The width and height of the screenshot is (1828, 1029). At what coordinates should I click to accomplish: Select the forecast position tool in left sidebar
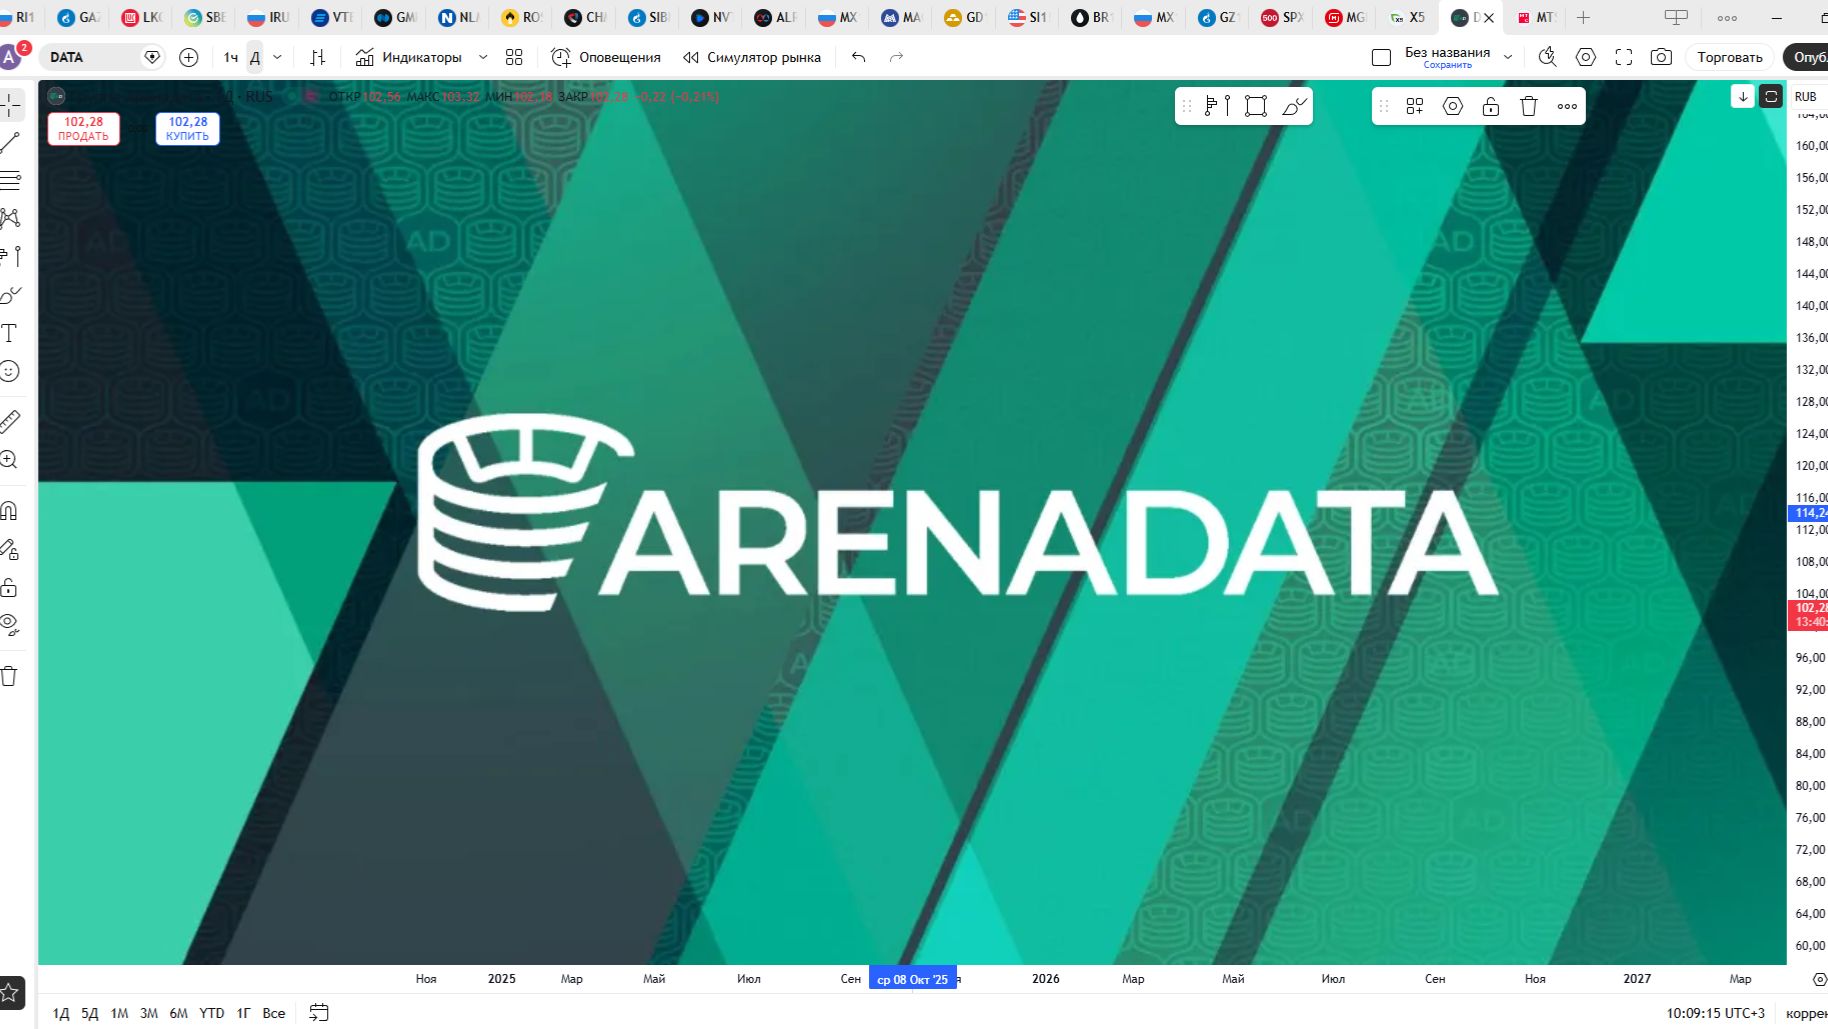[x=10, y=256]
